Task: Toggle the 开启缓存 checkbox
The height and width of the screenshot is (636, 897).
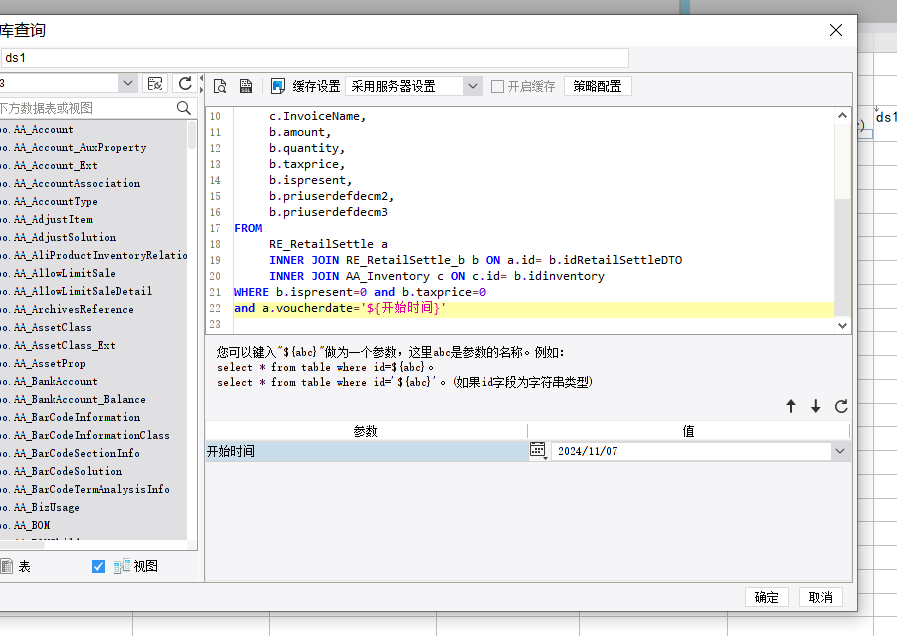Action: click(x=498, y=86)
